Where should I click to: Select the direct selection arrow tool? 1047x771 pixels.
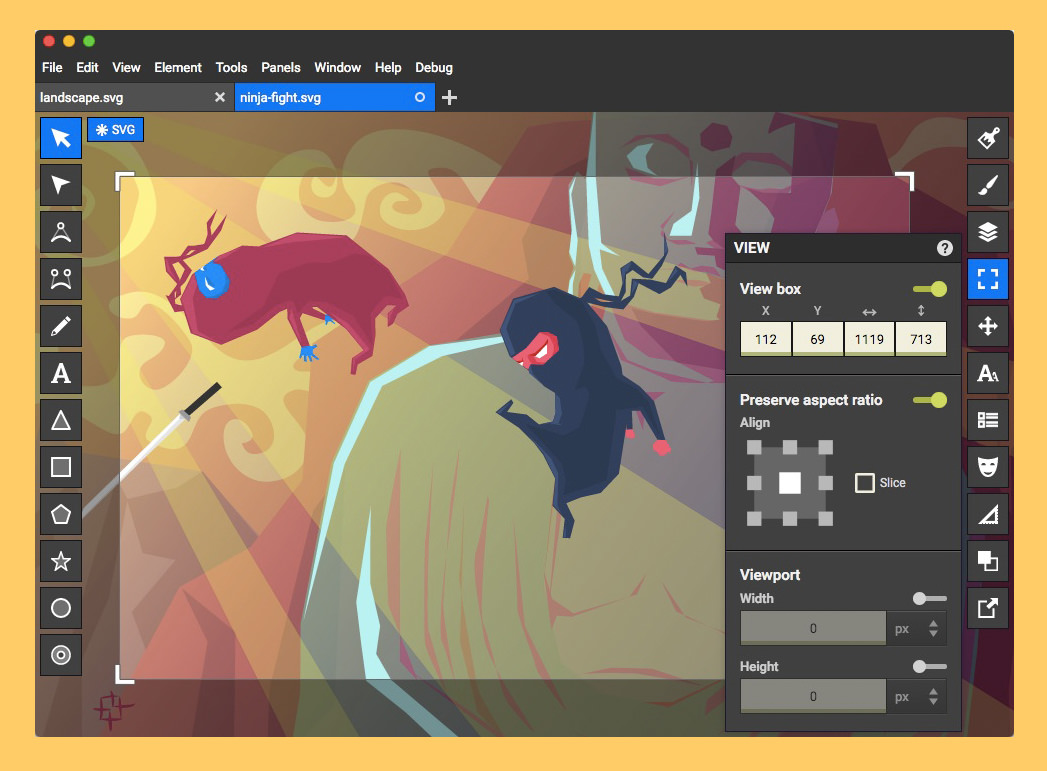tap(61, 185)
